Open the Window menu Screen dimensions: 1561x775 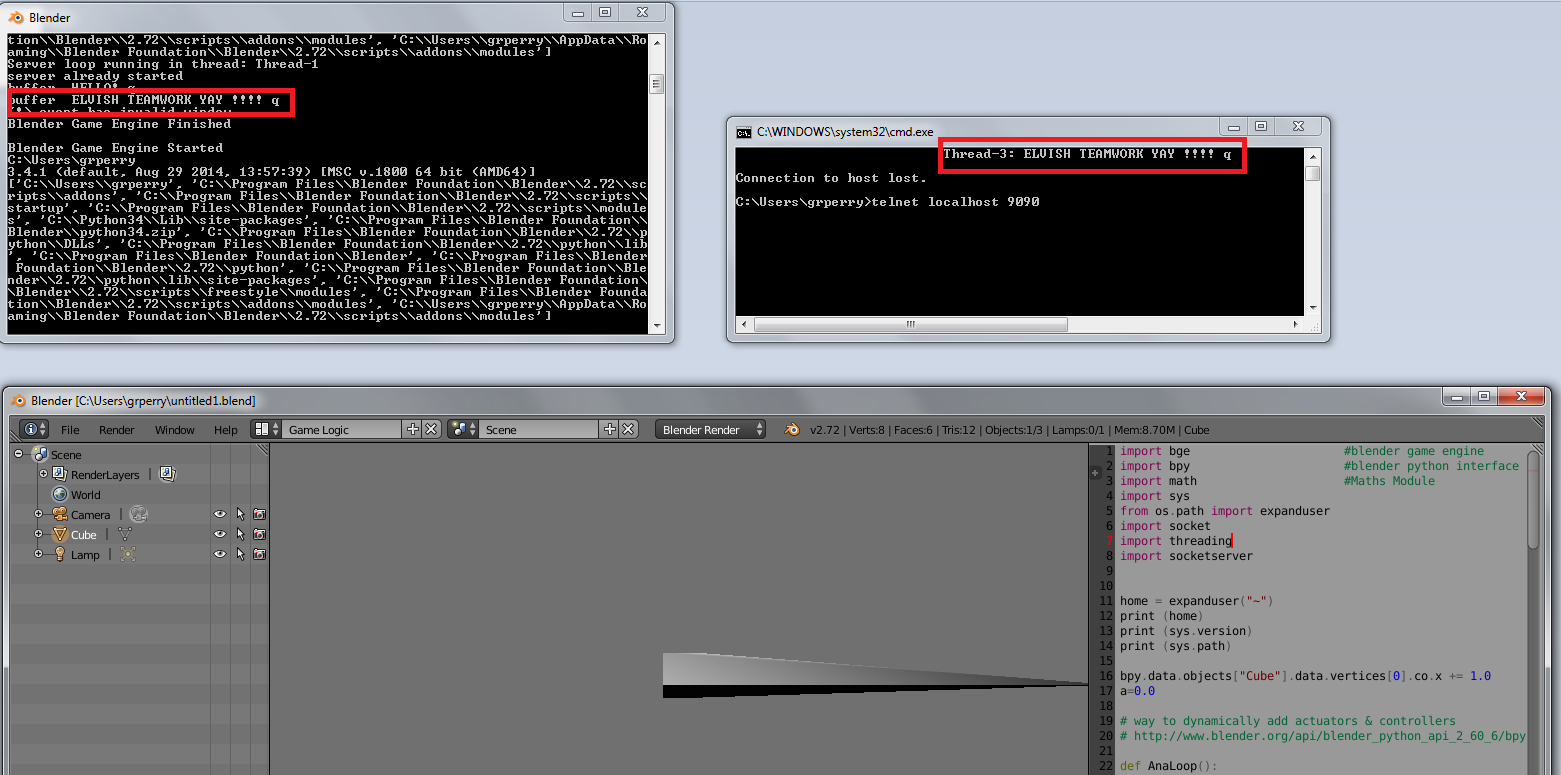pos(175,430)
